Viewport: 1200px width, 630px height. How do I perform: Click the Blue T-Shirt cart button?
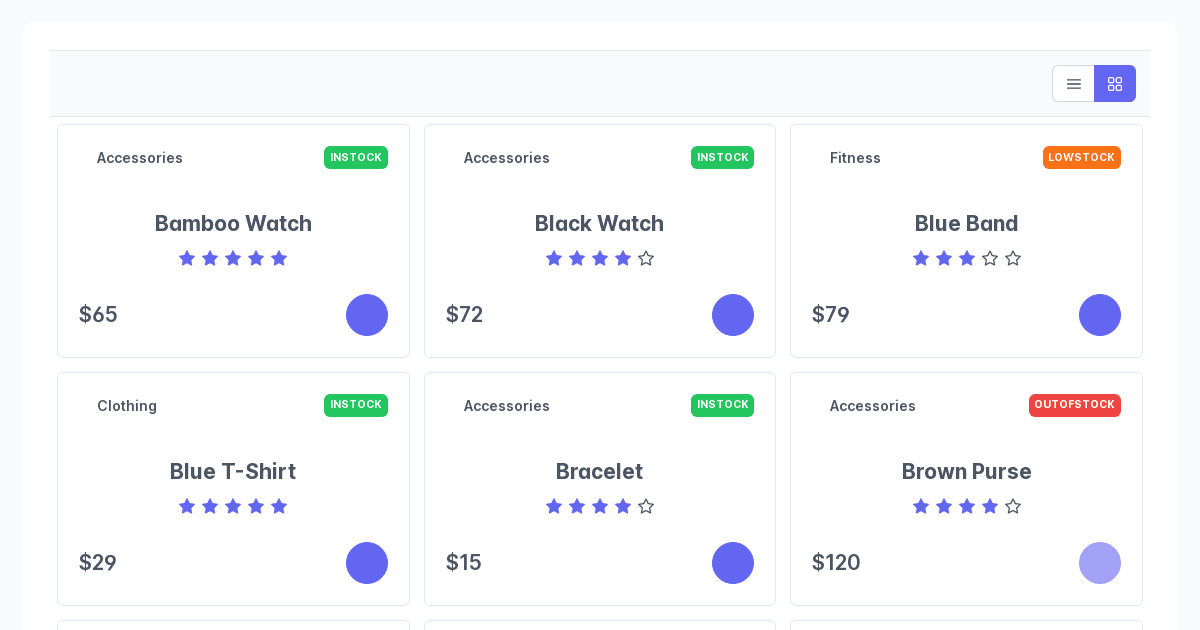367,563
